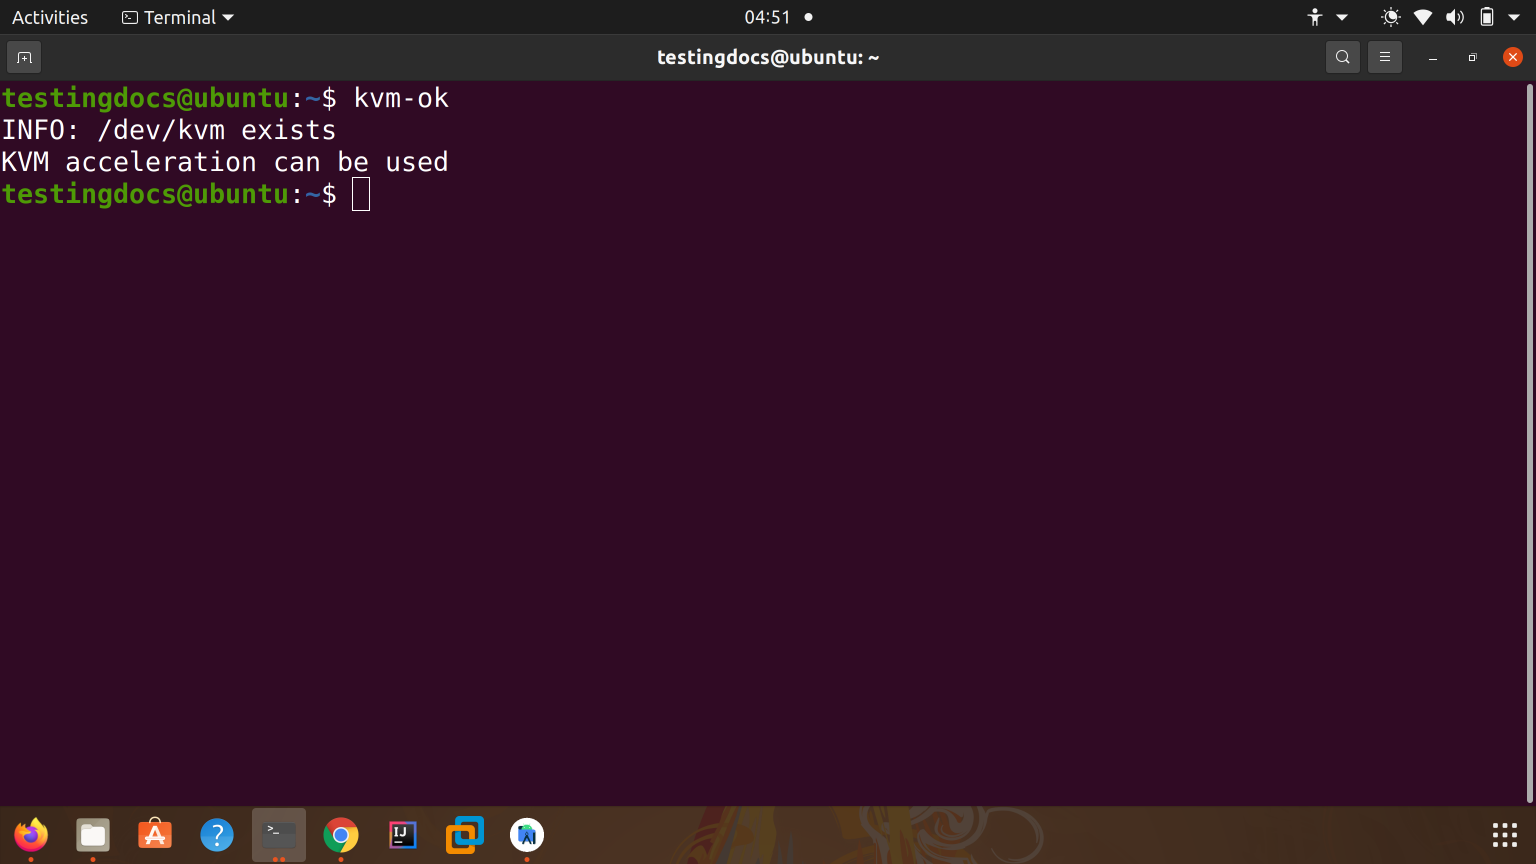Launch Google Chrome from the dock
Screen dimensions: 1536x864
coord(341,834)
